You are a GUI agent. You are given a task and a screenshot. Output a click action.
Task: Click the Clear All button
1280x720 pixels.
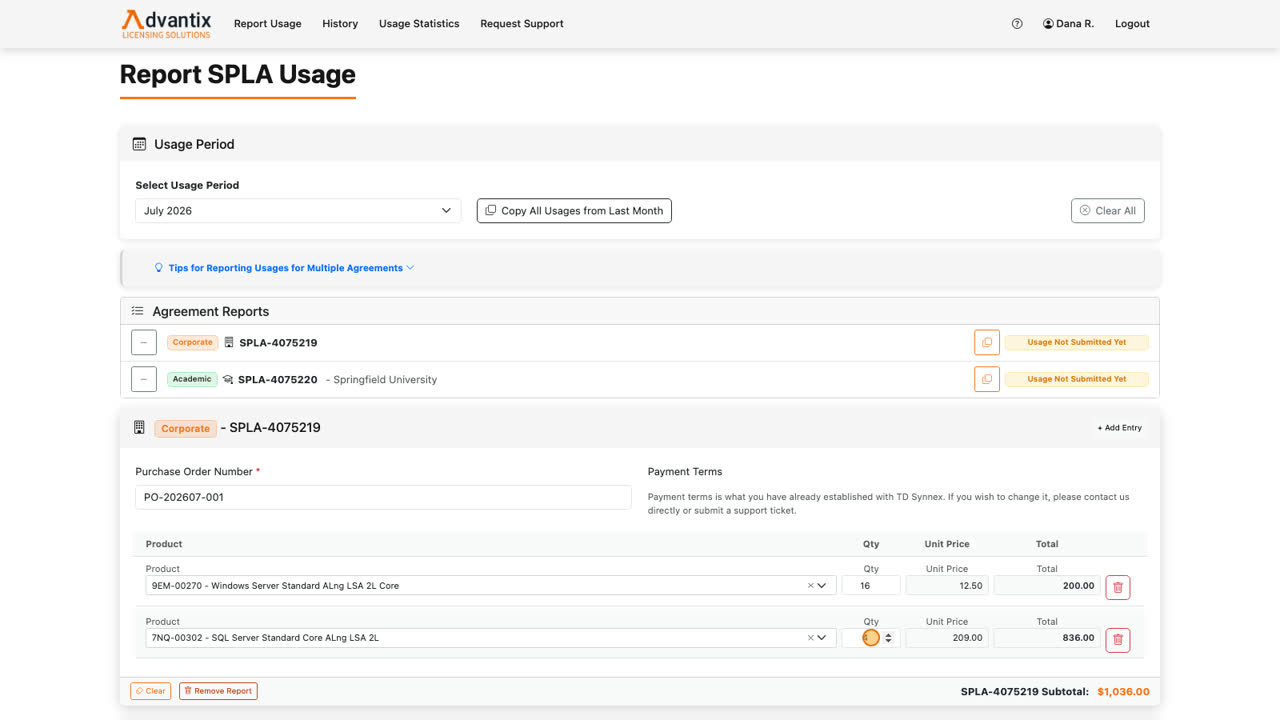[x=1107, y=211]
